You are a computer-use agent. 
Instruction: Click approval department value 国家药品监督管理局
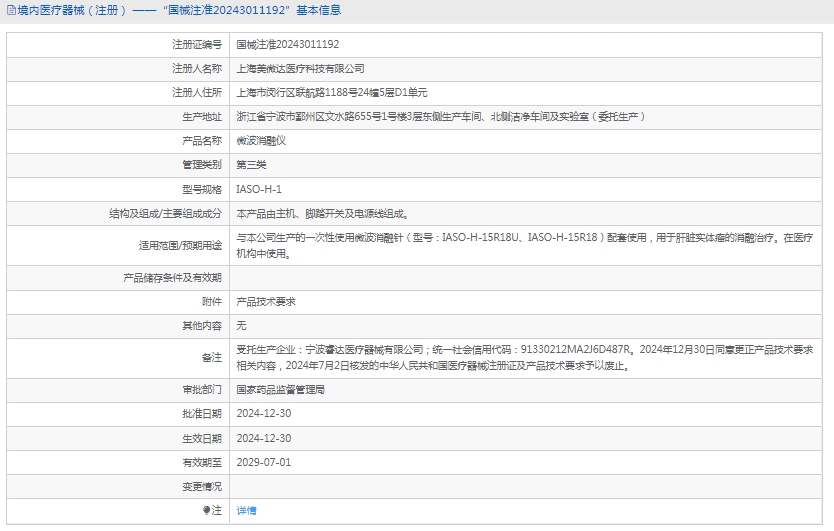[x=280, y=390]
